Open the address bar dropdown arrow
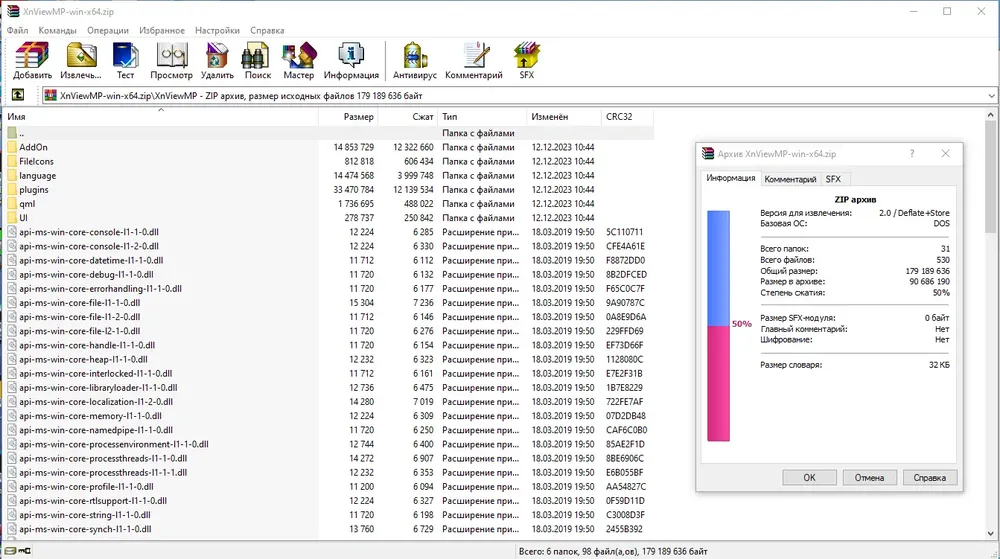This screenshot has width=1000, height=559. tap(991, 96)
